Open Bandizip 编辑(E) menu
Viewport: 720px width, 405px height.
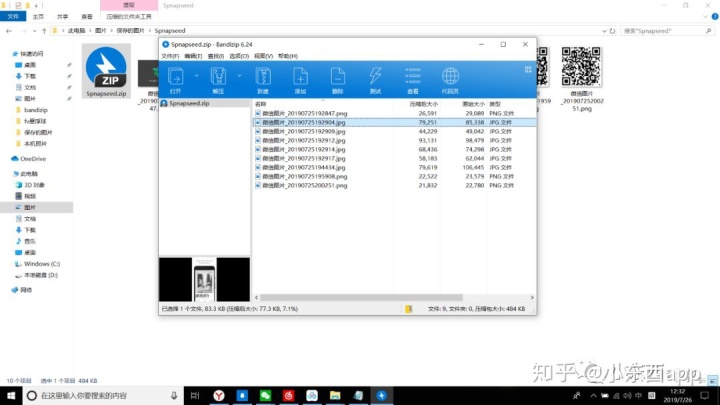[193, 56]
